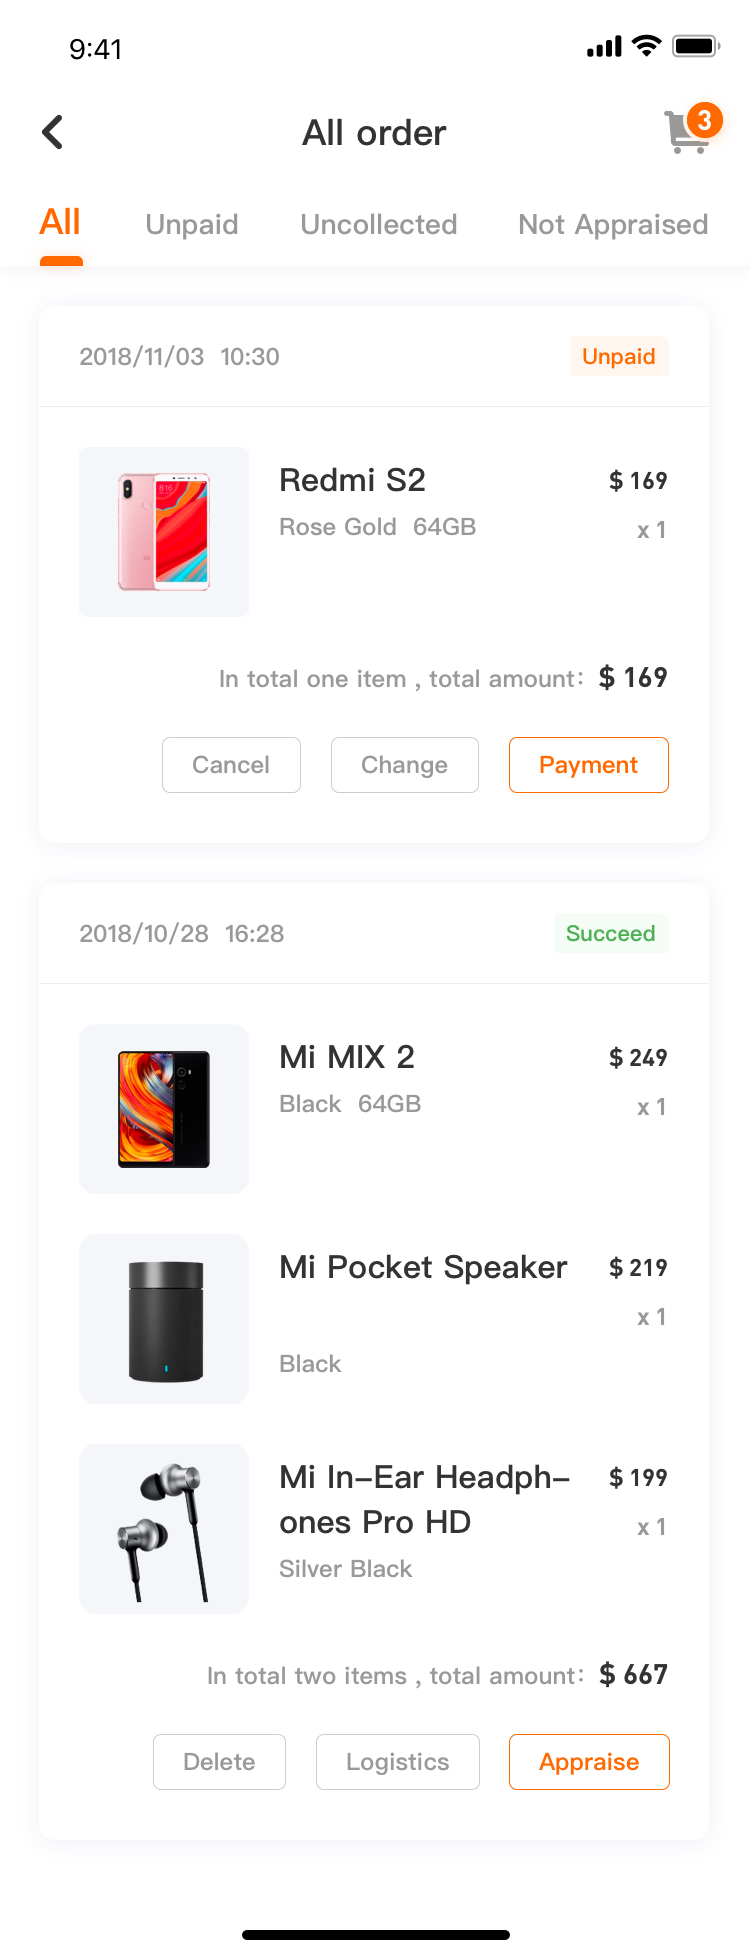
Task: Tap the Wi-Fi status icon
Action: click(648, 46)
